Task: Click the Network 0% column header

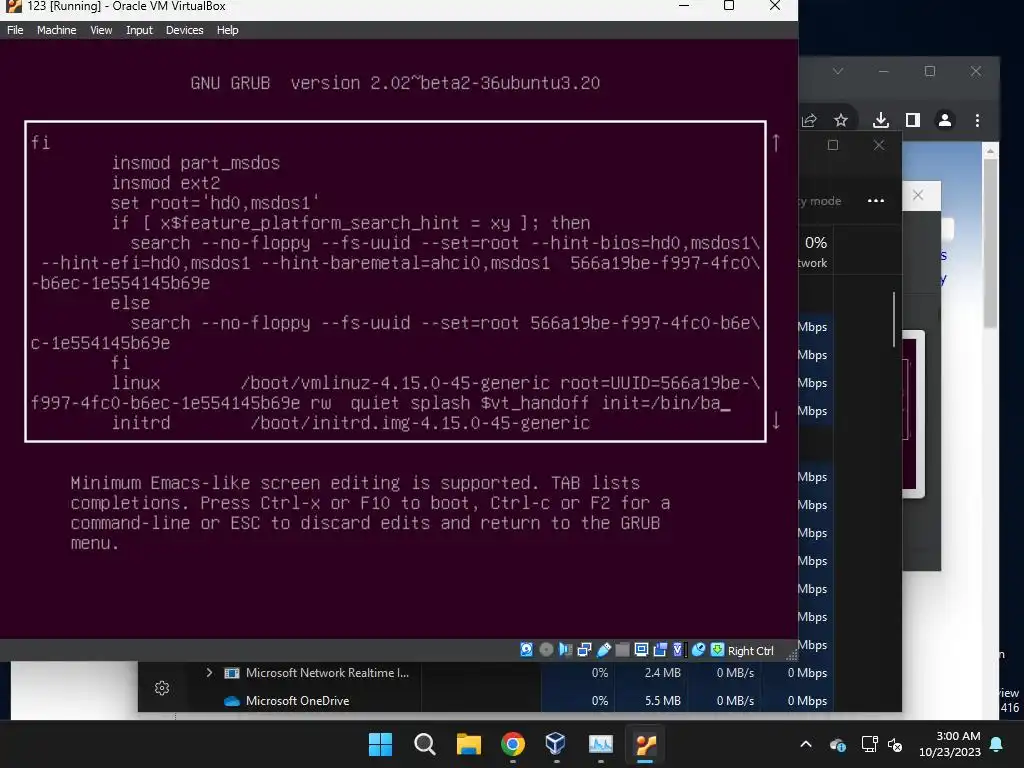Action: (x=815, y=251)
